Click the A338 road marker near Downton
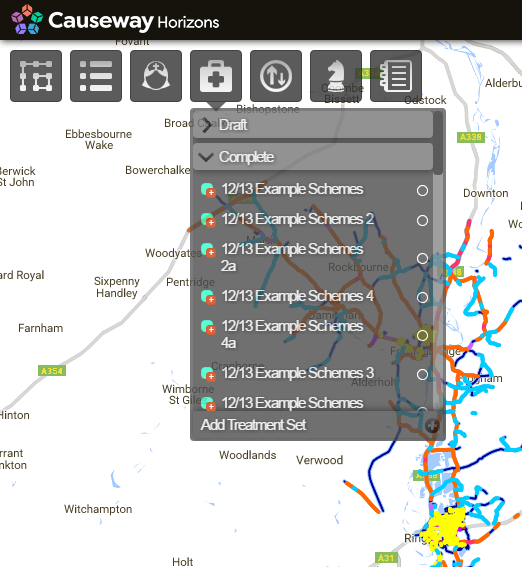 click(x=471, y=137)
